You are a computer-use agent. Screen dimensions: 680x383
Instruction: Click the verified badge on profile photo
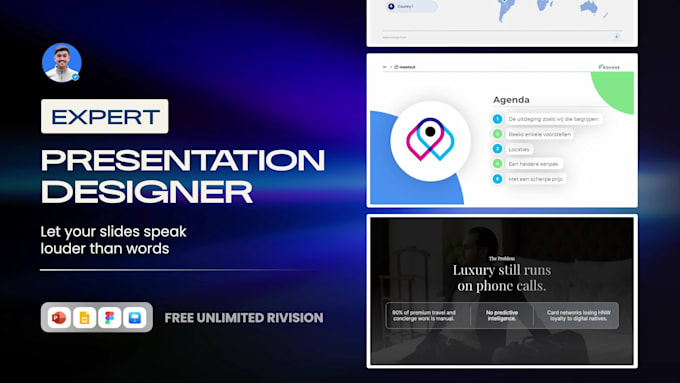pos(75,77)
